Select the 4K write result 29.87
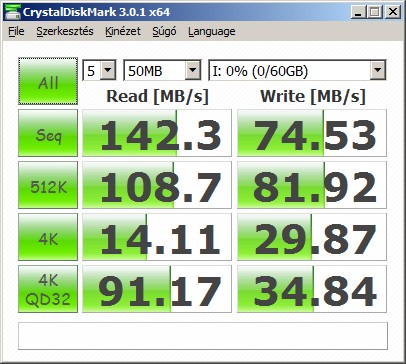406x364 pixels. [x=312, y=237]
